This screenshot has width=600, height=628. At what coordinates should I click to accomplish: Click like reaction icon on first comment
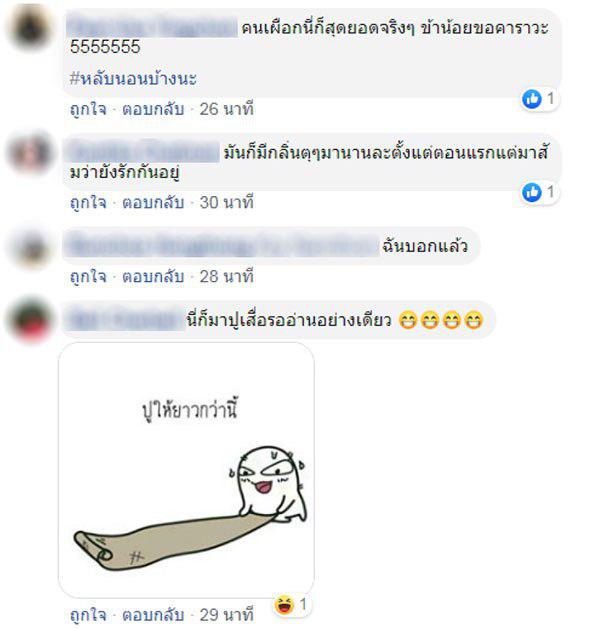pos(532,99)
